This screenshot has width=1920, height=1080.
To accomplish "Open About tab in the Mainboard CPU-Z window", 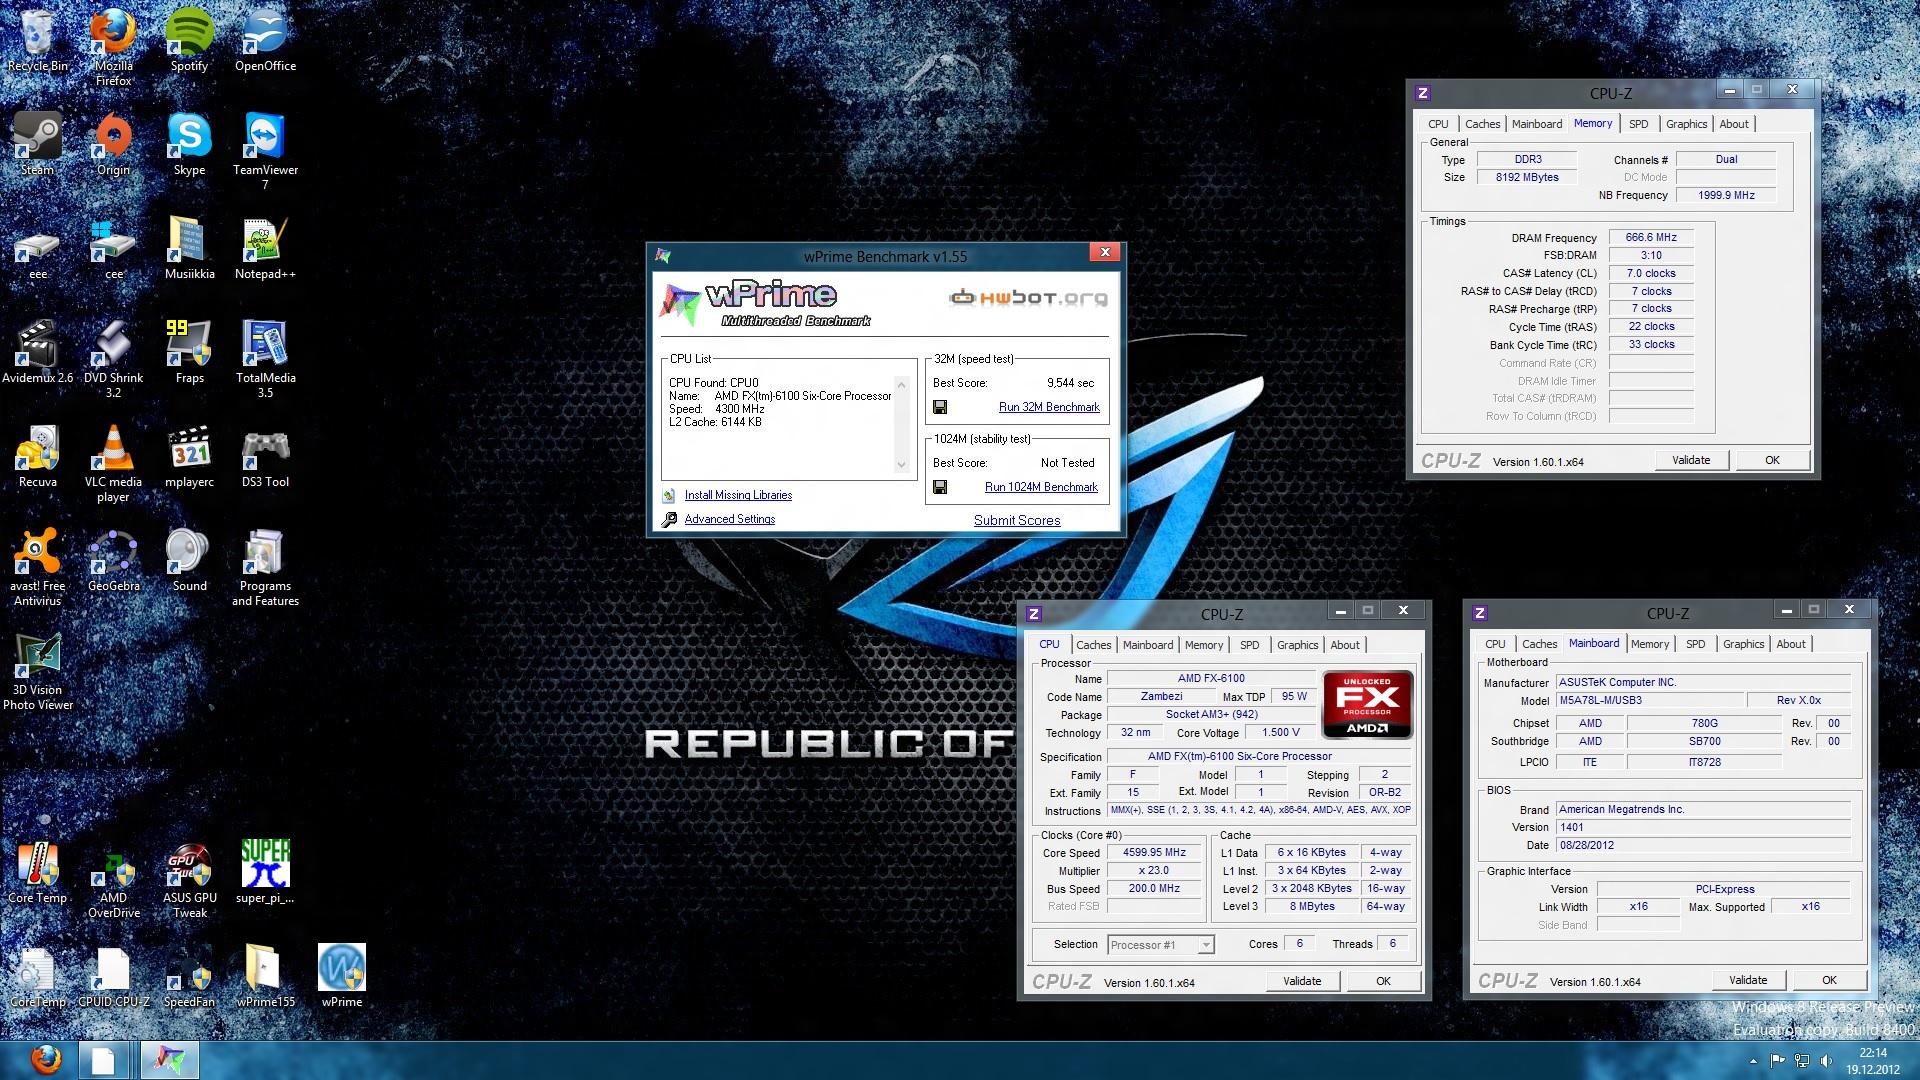I will (x=1790, y=644).
